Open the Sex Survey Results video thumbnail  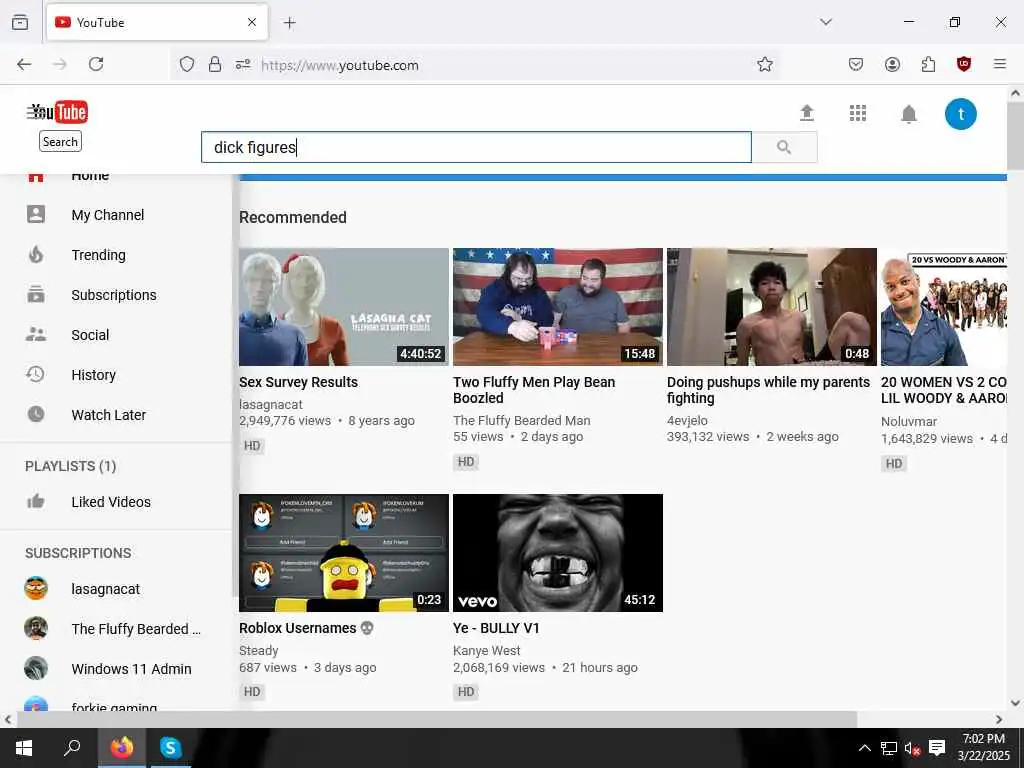coord(344,307)
